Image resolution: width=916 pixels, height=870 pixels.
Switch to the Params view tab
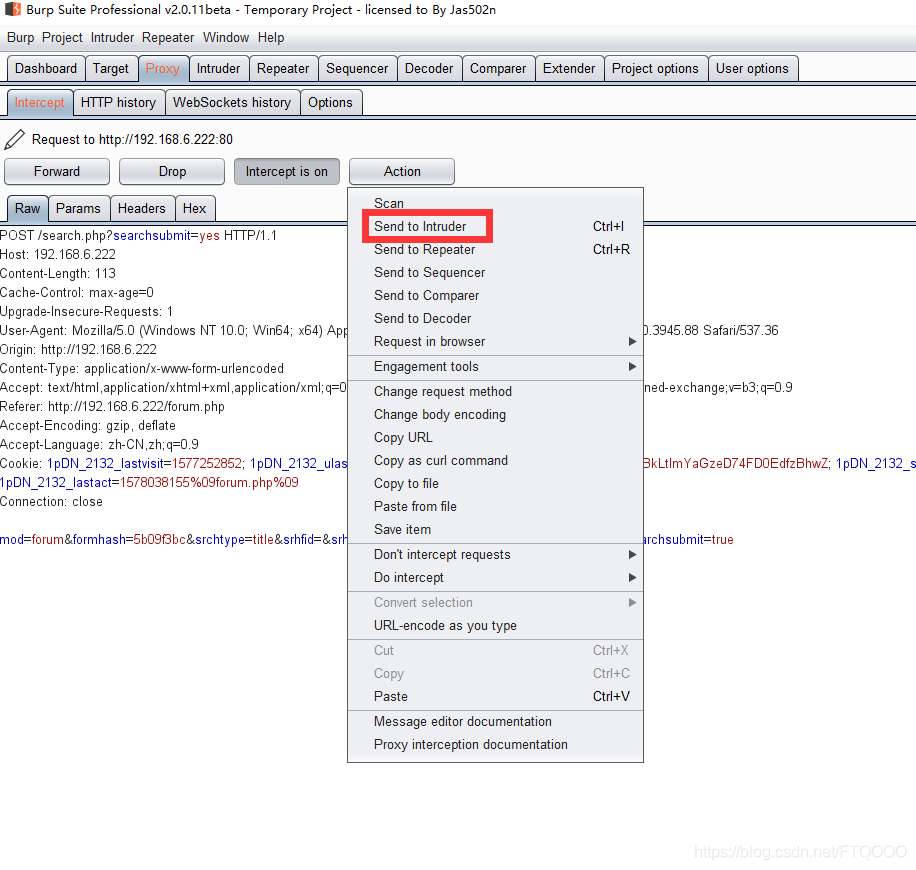(x=78, y=209)
